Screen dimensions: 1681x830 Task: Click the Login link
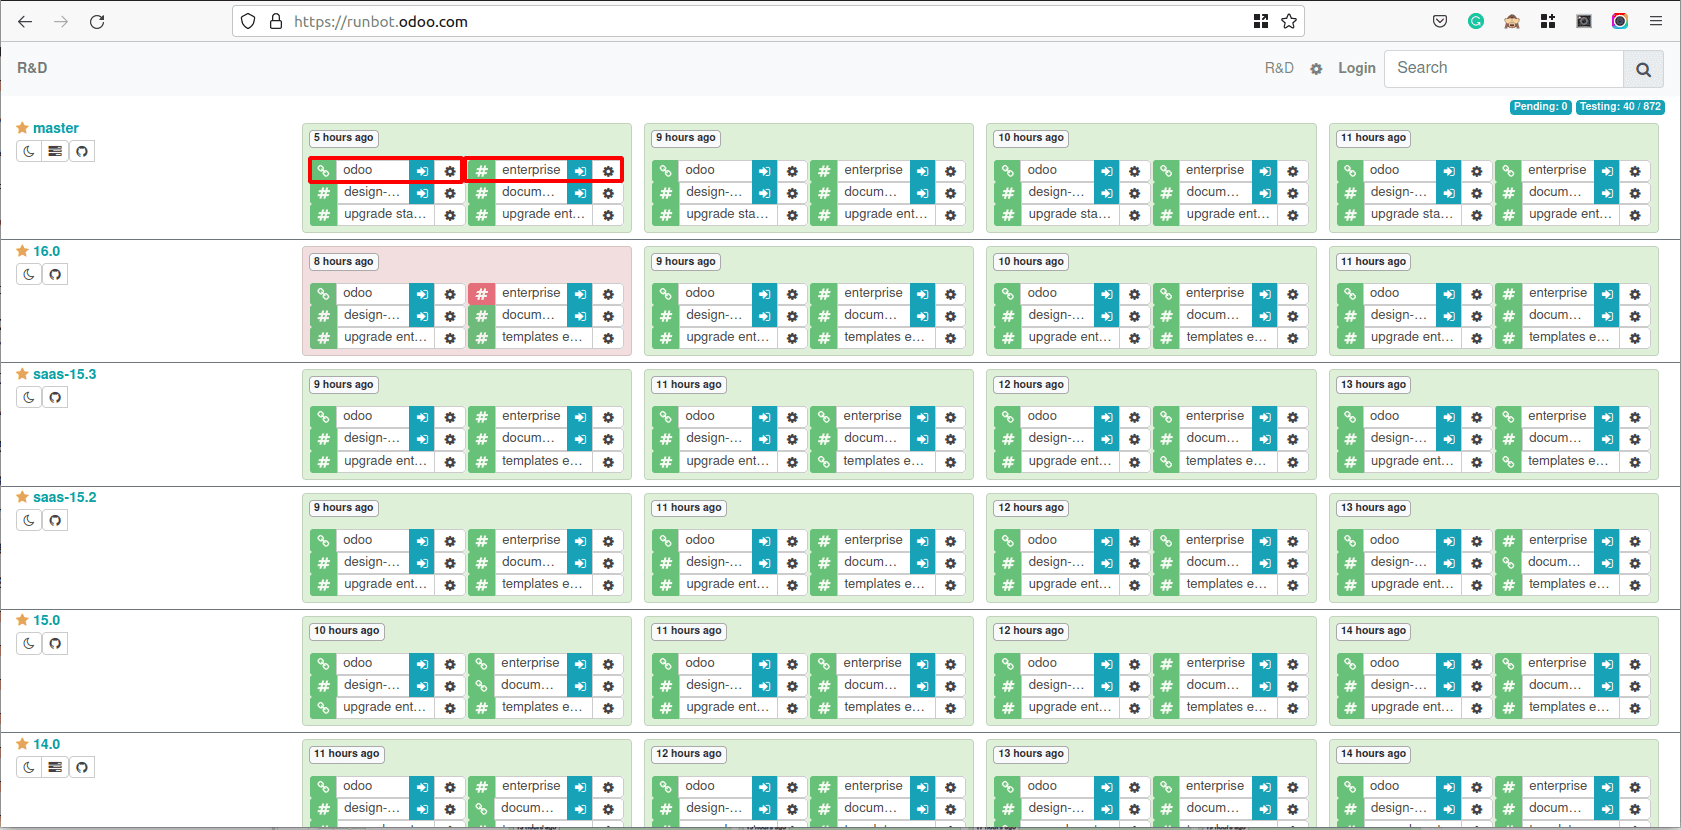tap(1357, 68)
